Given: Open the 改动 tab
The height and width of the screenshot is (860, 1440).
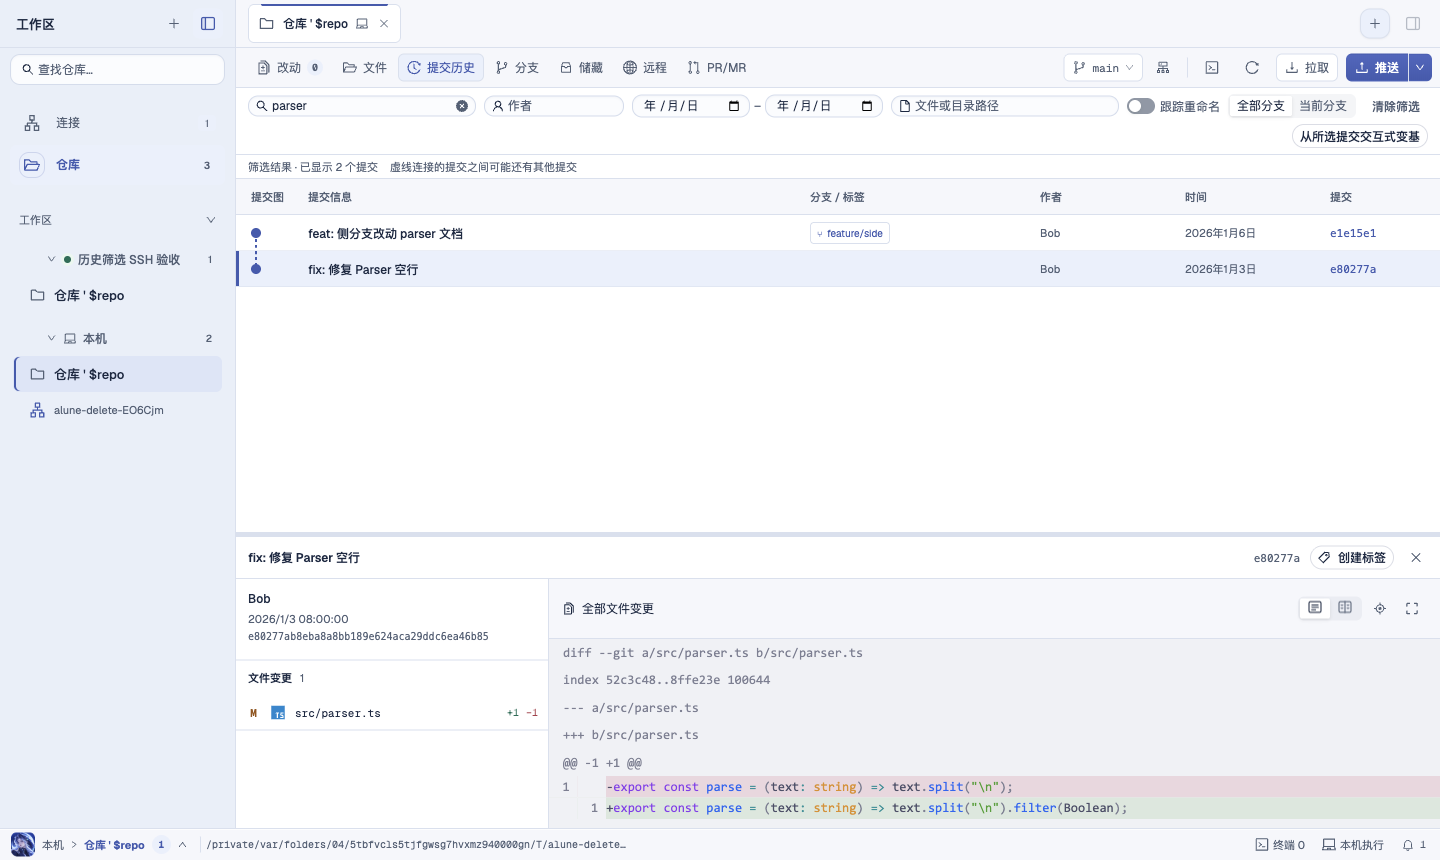Looking at the screenshot, I should pos(289,68).
